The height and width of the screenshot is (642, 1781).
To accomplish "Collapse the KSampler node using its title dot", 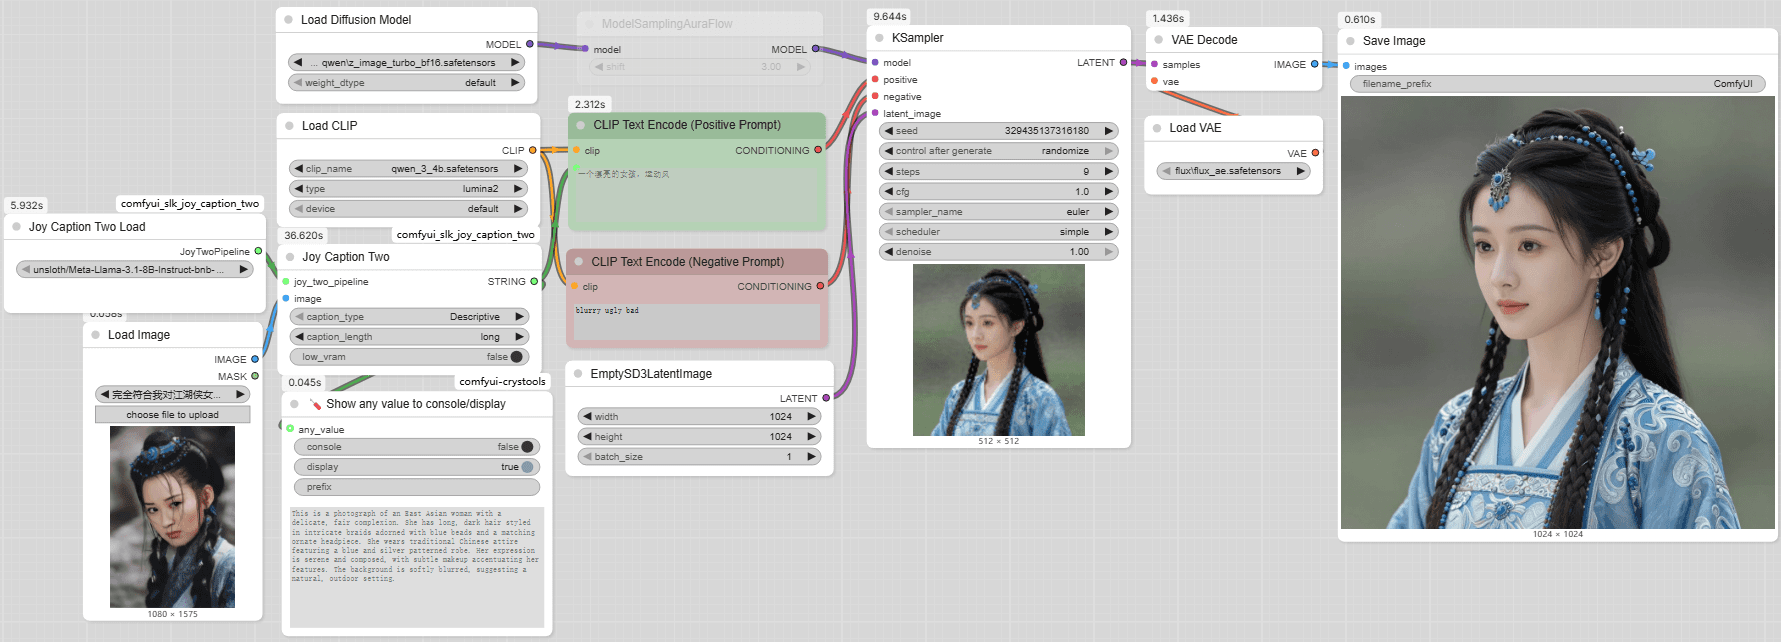I will (x=879, y=38).
